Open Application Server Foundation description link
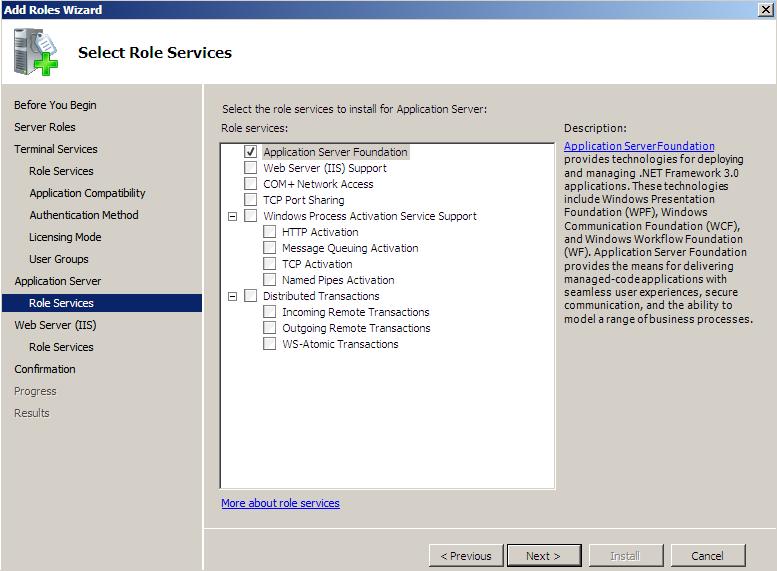This screenshot has height=571, width=777. pyautogui.click(x=639, y=146)
